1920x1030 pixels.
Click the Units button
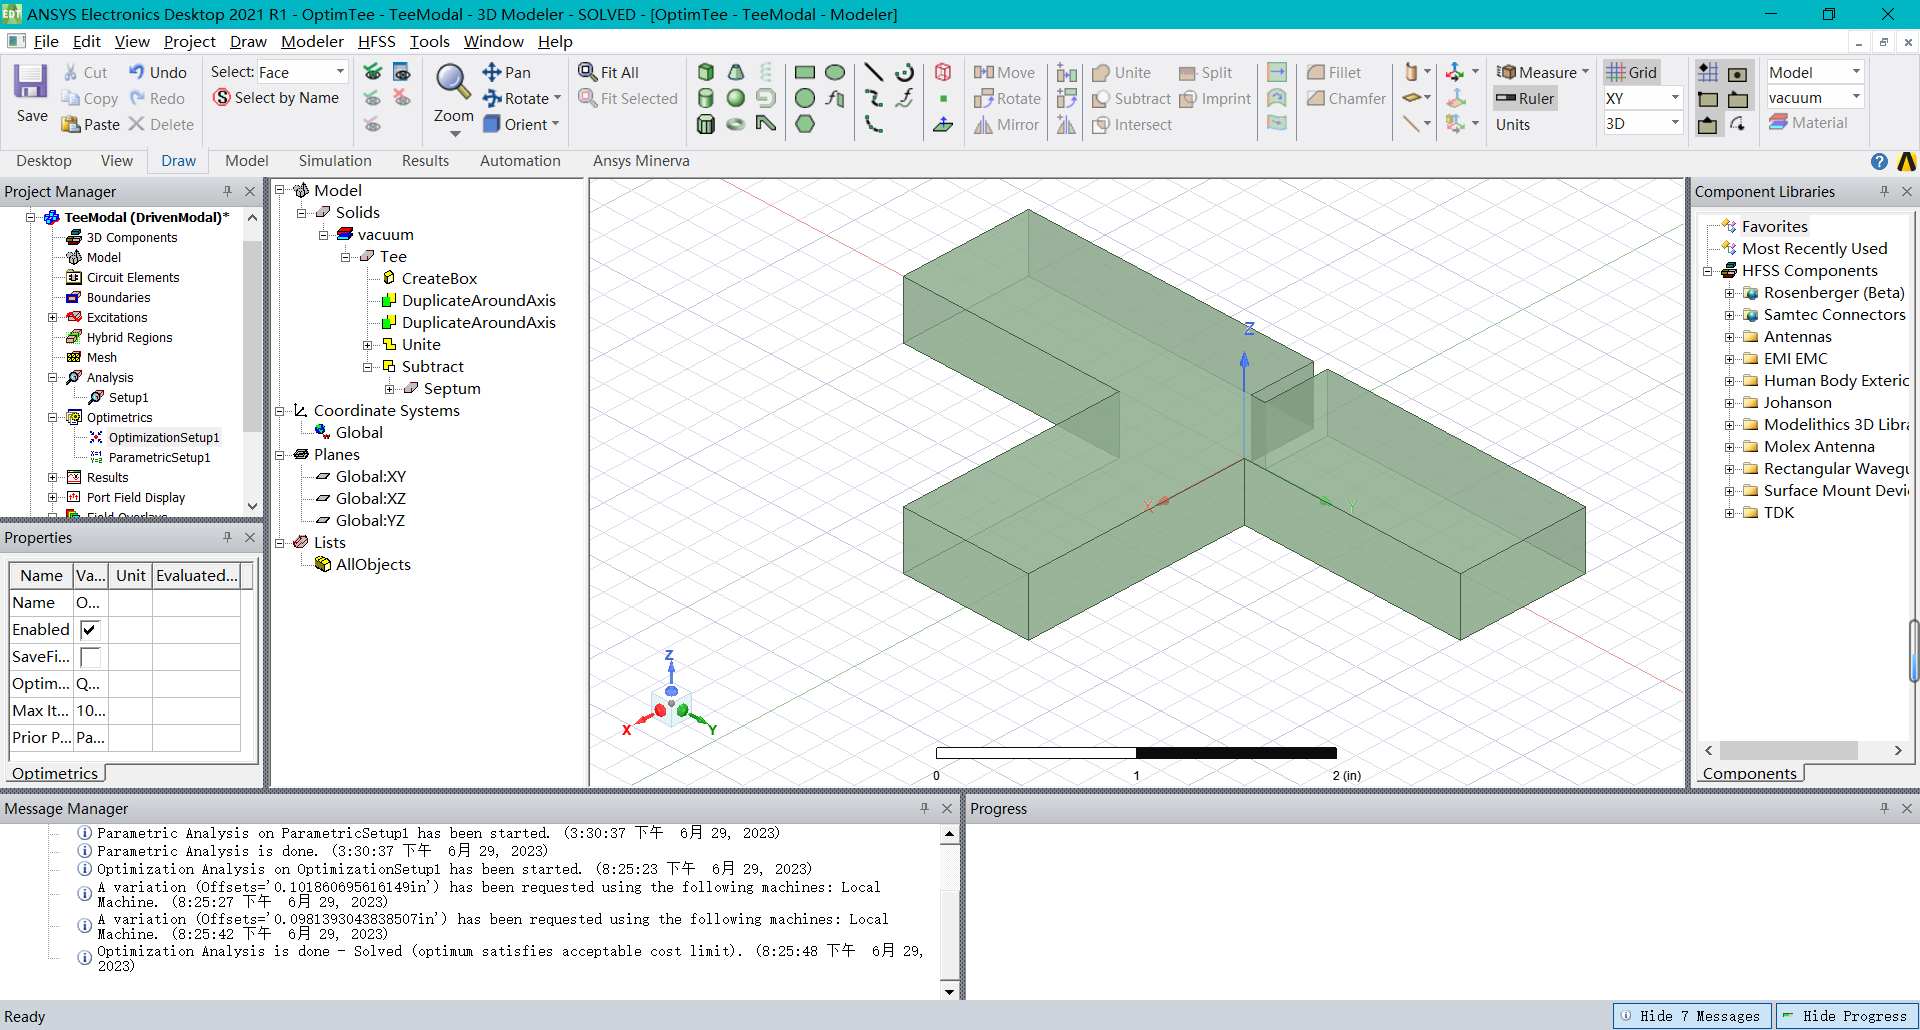1512,124
